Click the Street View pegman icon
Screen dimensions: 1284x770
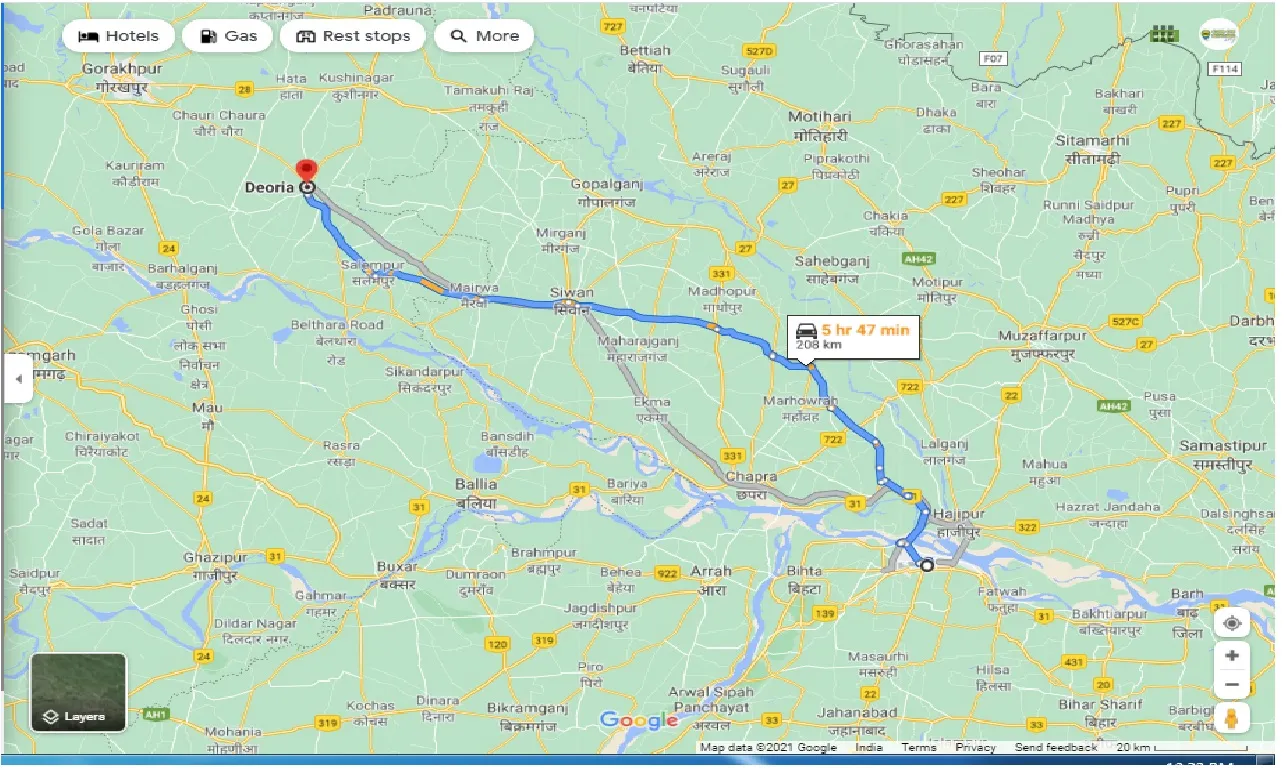(x=1232, y=719)
